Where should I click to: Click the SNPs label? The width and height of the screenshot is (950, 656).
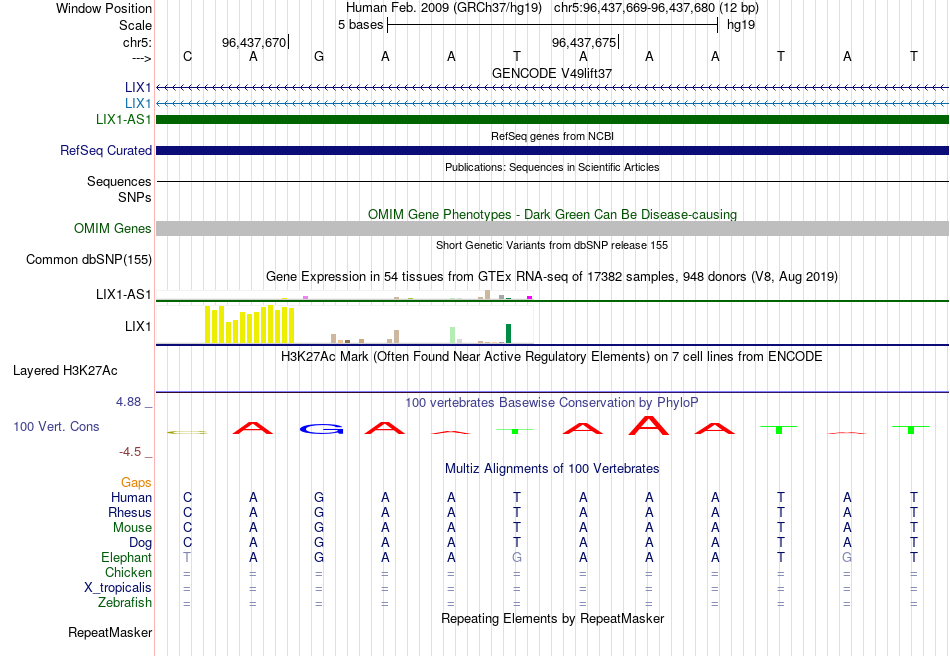135,197
